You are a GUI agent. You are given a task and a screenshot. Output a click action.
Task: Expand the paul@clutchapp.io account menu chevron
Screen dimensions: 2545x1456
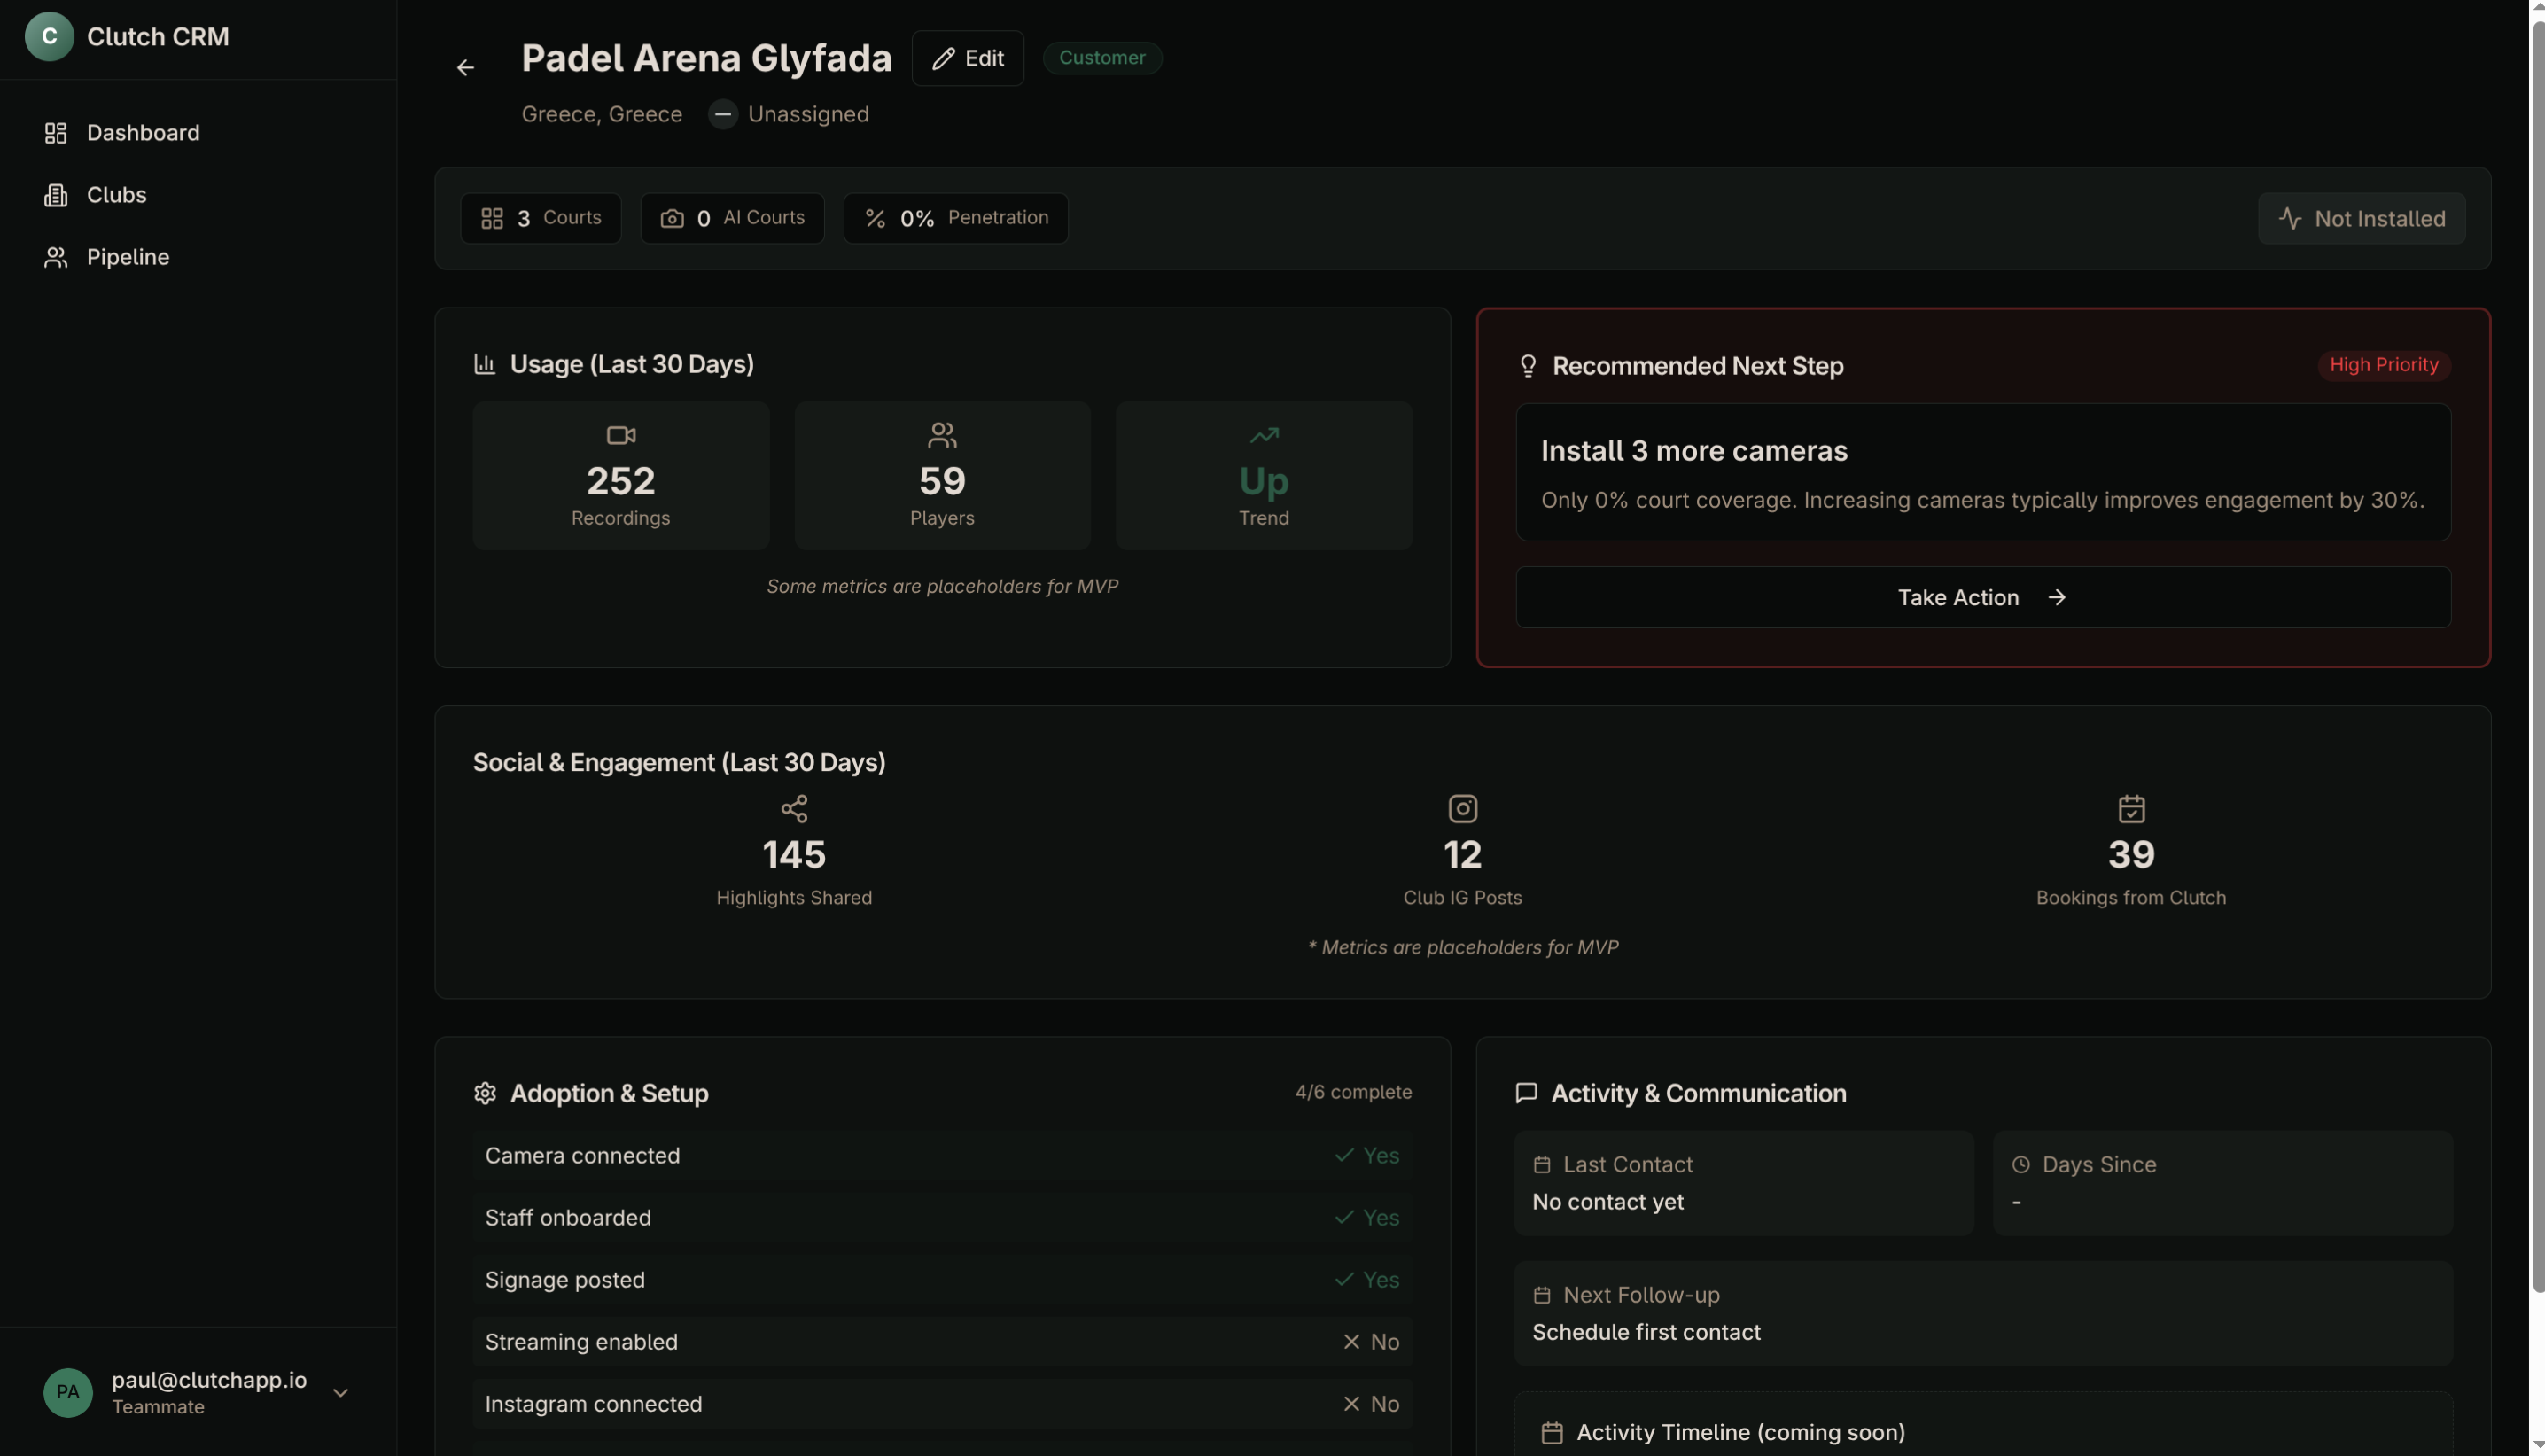(x=340, y=1393)
